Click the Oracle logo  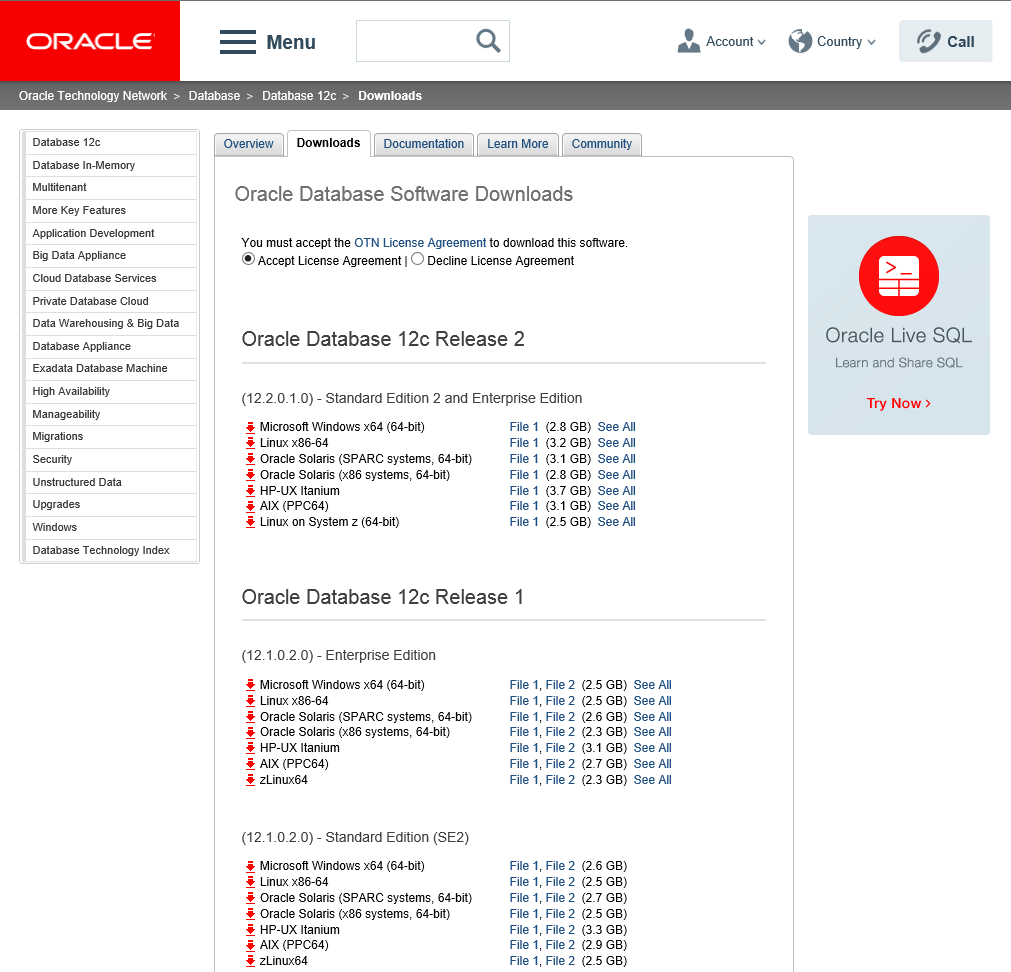(x=90, y=41)
